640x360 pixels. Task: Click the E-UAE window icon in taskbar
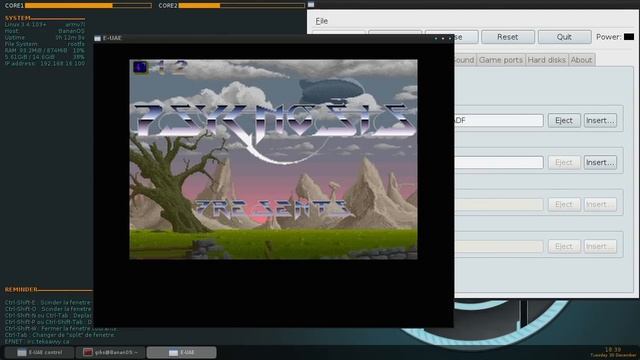coord(173,353)
